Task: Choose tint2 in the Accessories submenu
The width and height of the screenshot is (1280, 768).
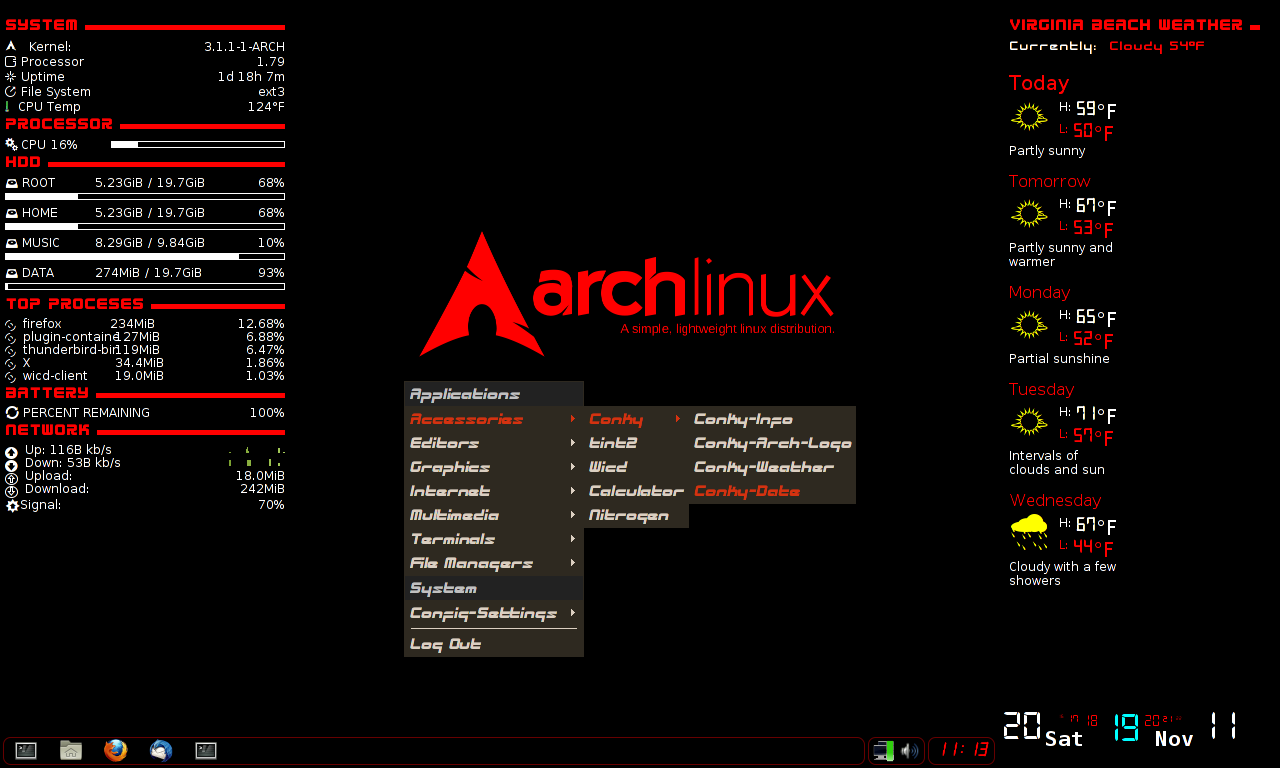Action: pyautogui.click(x=636, y=443)
